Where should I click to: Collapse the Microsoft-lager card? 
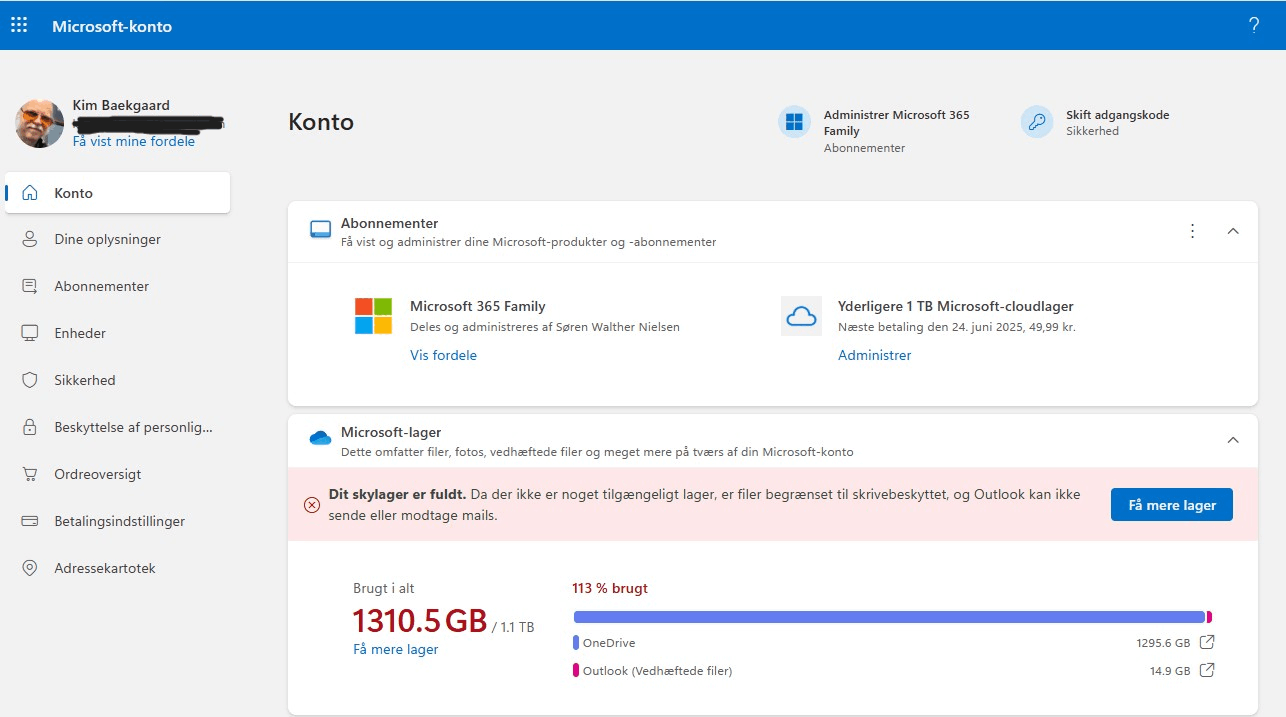tap(1233, 440)
